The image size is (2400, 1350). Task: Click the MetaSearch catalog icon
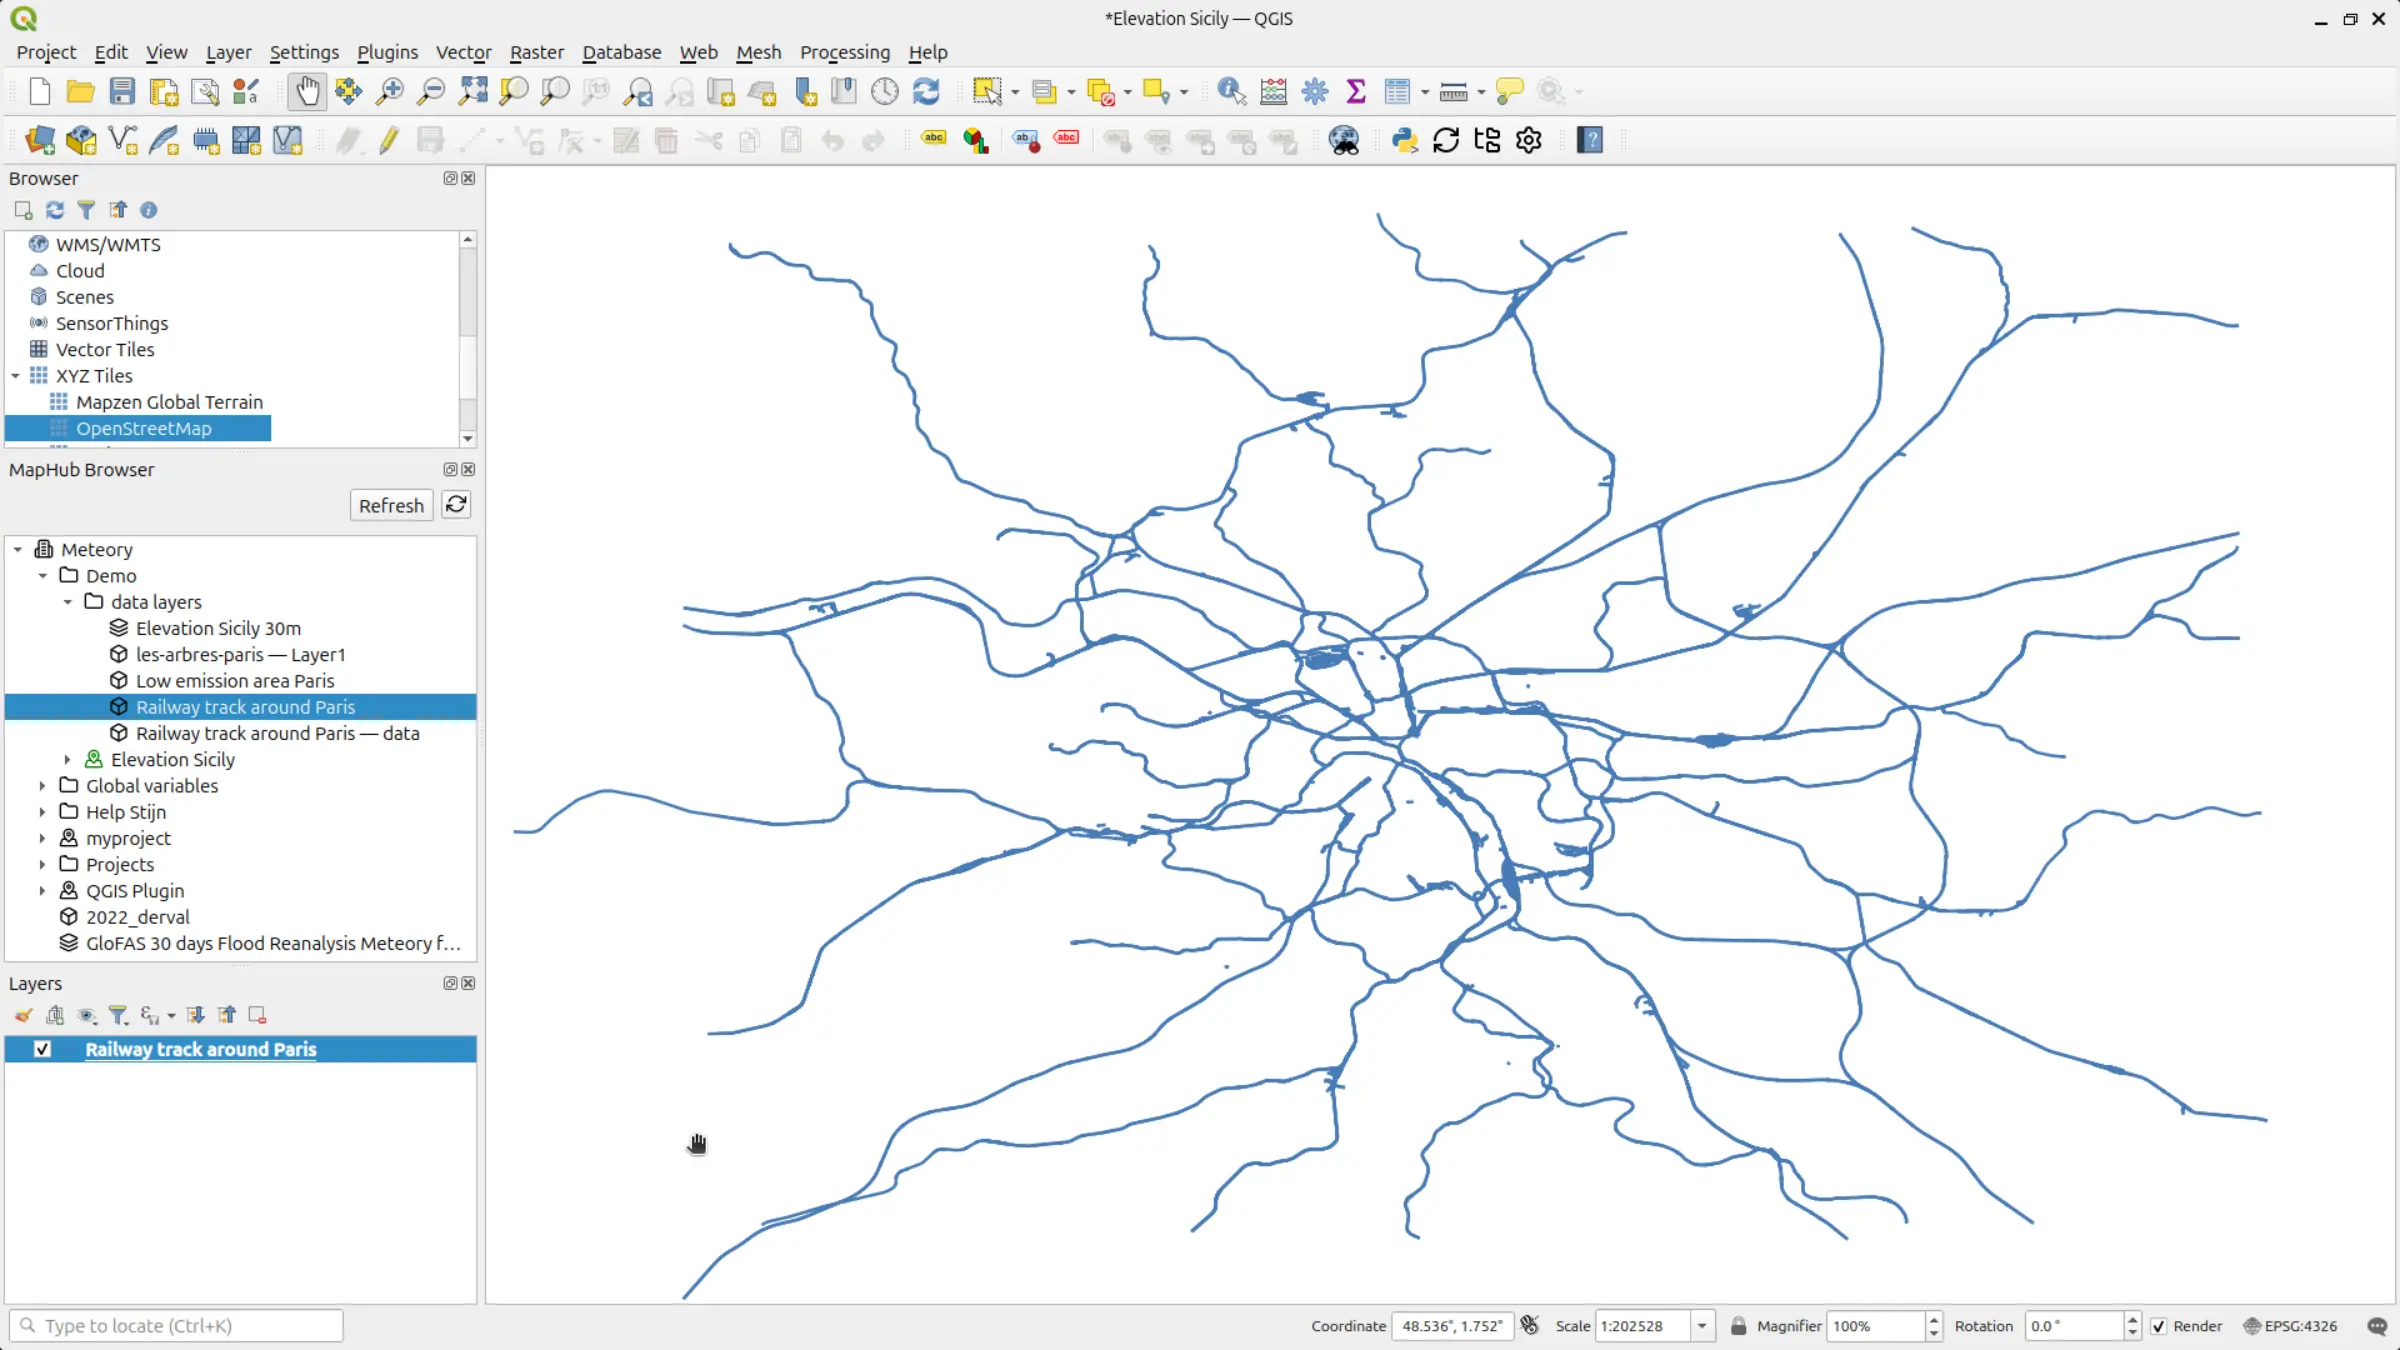(x=1345, y=140)
